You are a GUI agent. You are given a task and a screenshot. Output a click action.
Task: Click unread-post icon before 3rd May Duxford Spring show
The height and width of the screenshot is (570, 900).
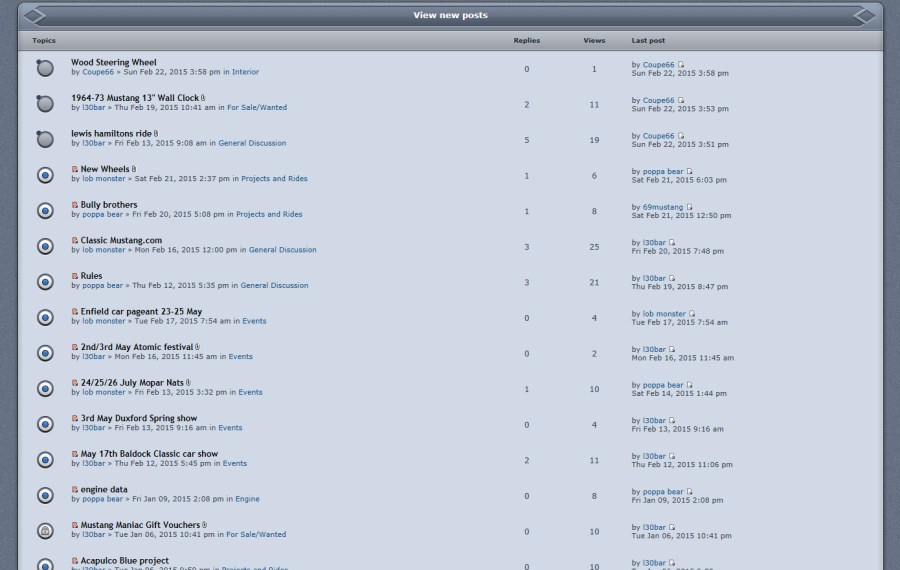click(x=75, y=419)
